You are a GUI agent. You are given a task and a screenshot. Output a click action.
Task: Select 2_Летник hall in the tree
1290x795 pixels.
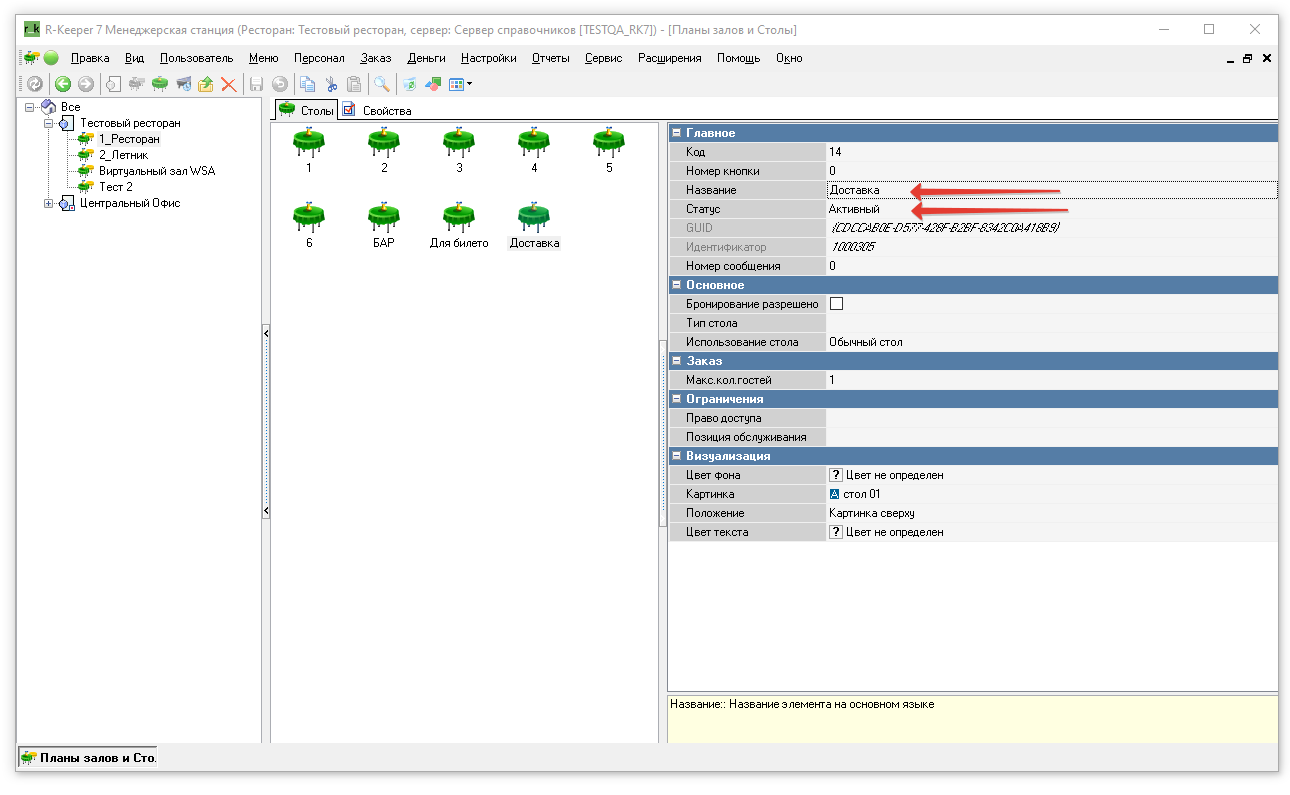[x=123, y=155]
